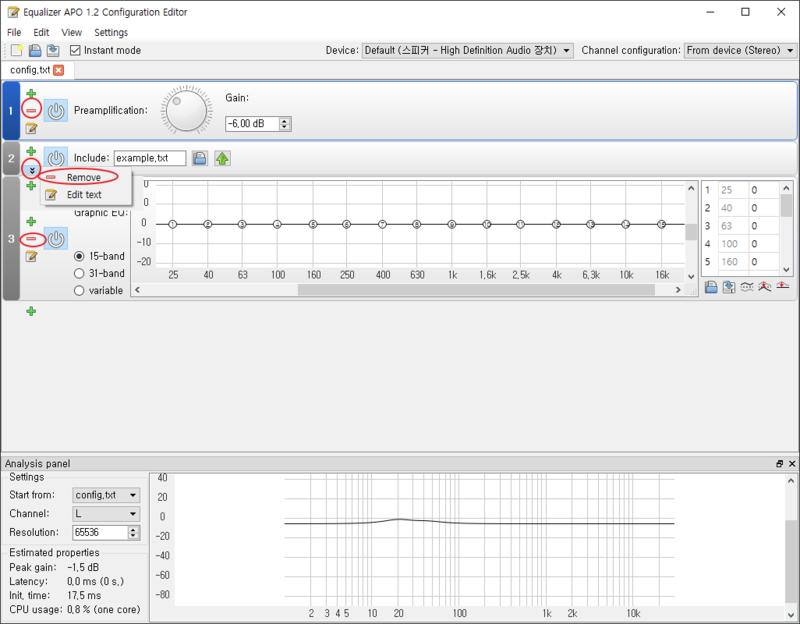Create a new configuration file from toolbar

tap(16, 50)
